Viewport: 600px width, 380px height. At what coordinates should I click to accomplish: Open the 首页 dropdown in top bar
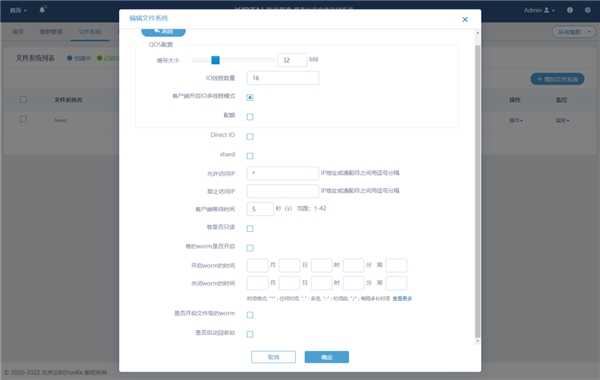coord(18,10)
